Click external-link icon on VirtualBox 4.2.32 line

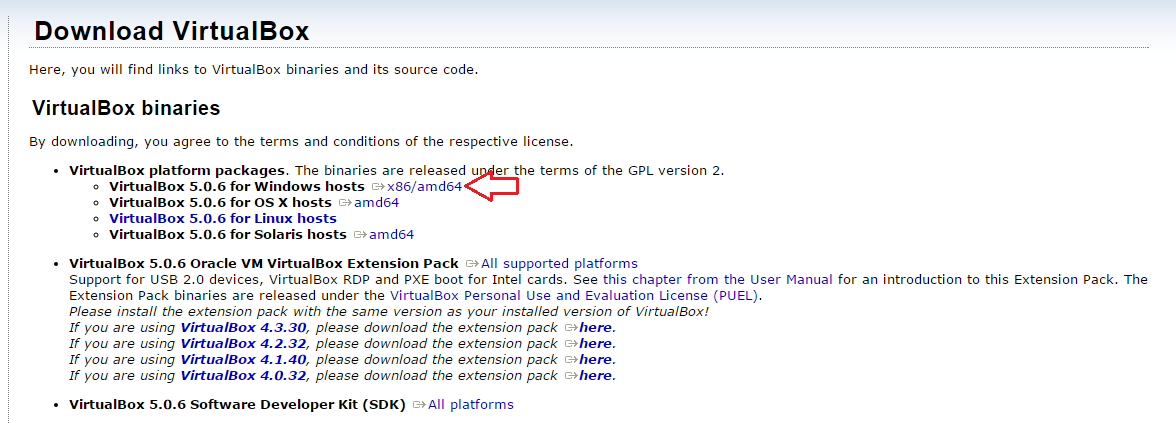point(571,344)
